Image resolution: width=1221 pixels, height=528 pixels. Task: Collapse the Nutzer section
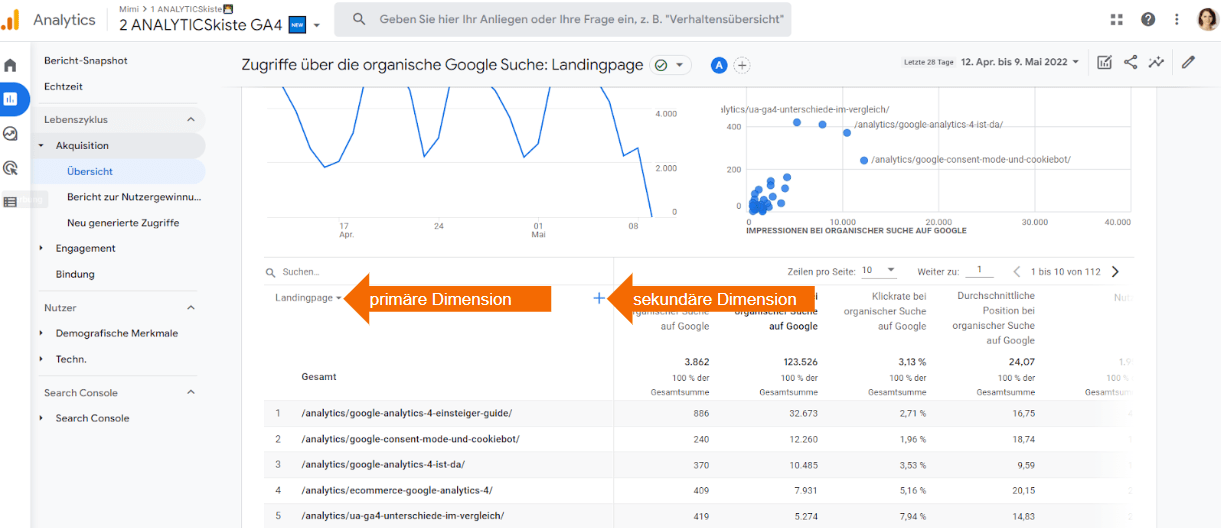(191, 308)
